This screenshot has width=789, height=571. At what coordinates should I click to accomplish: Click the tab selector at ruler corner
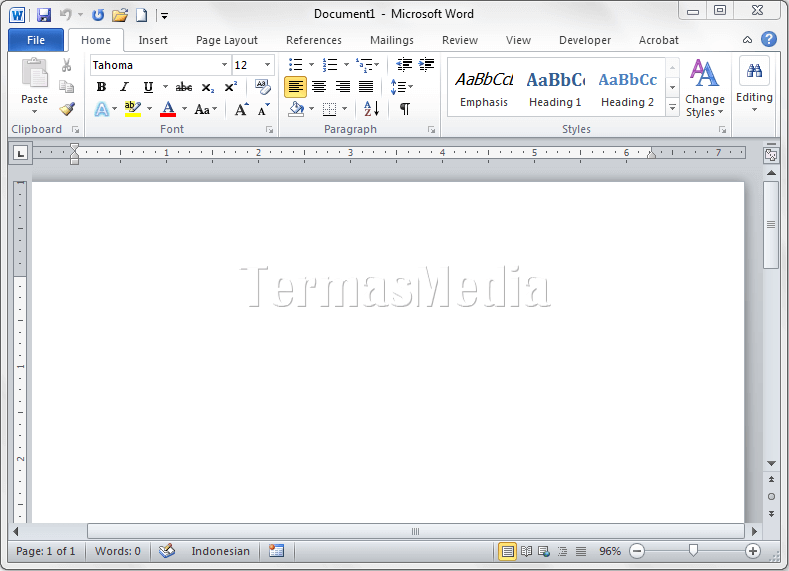tap(20, 153)
